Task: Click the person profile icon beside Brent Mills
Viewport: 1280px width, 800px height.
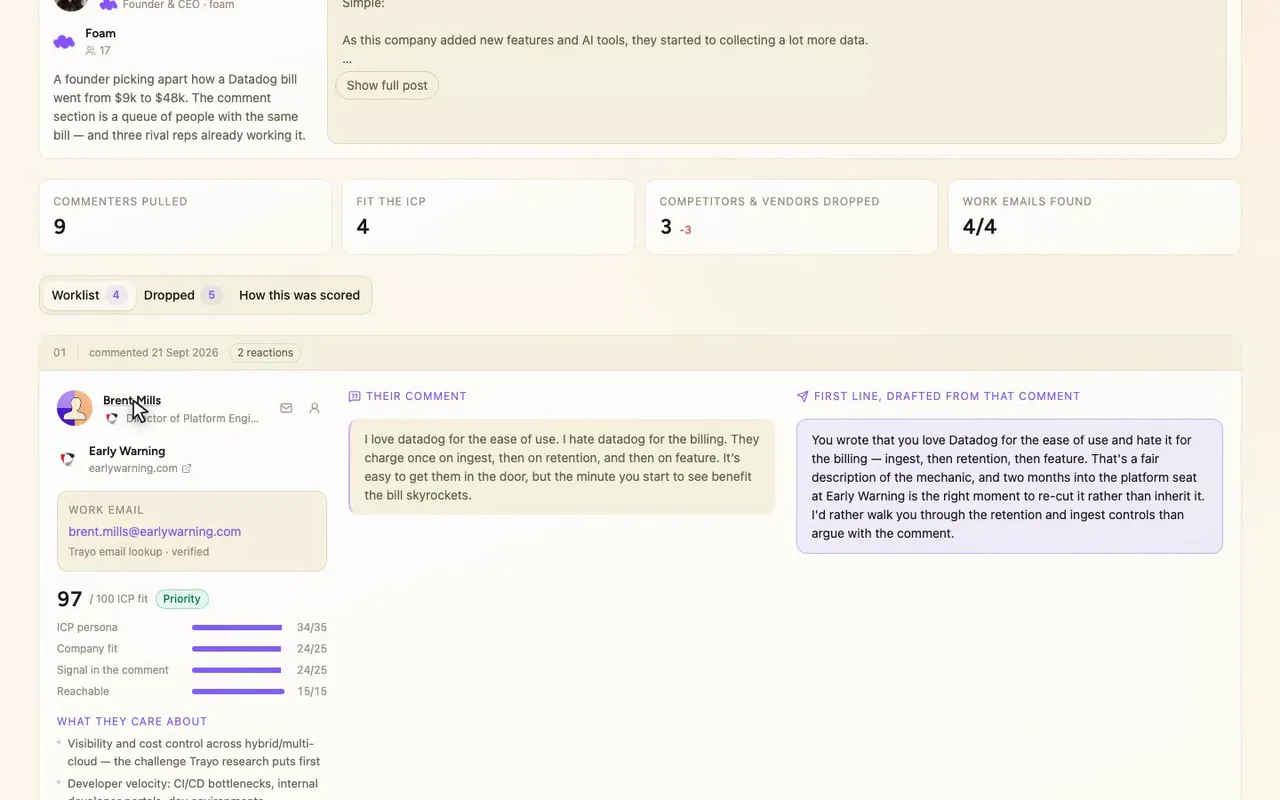Action: click(x=314, y=408)
